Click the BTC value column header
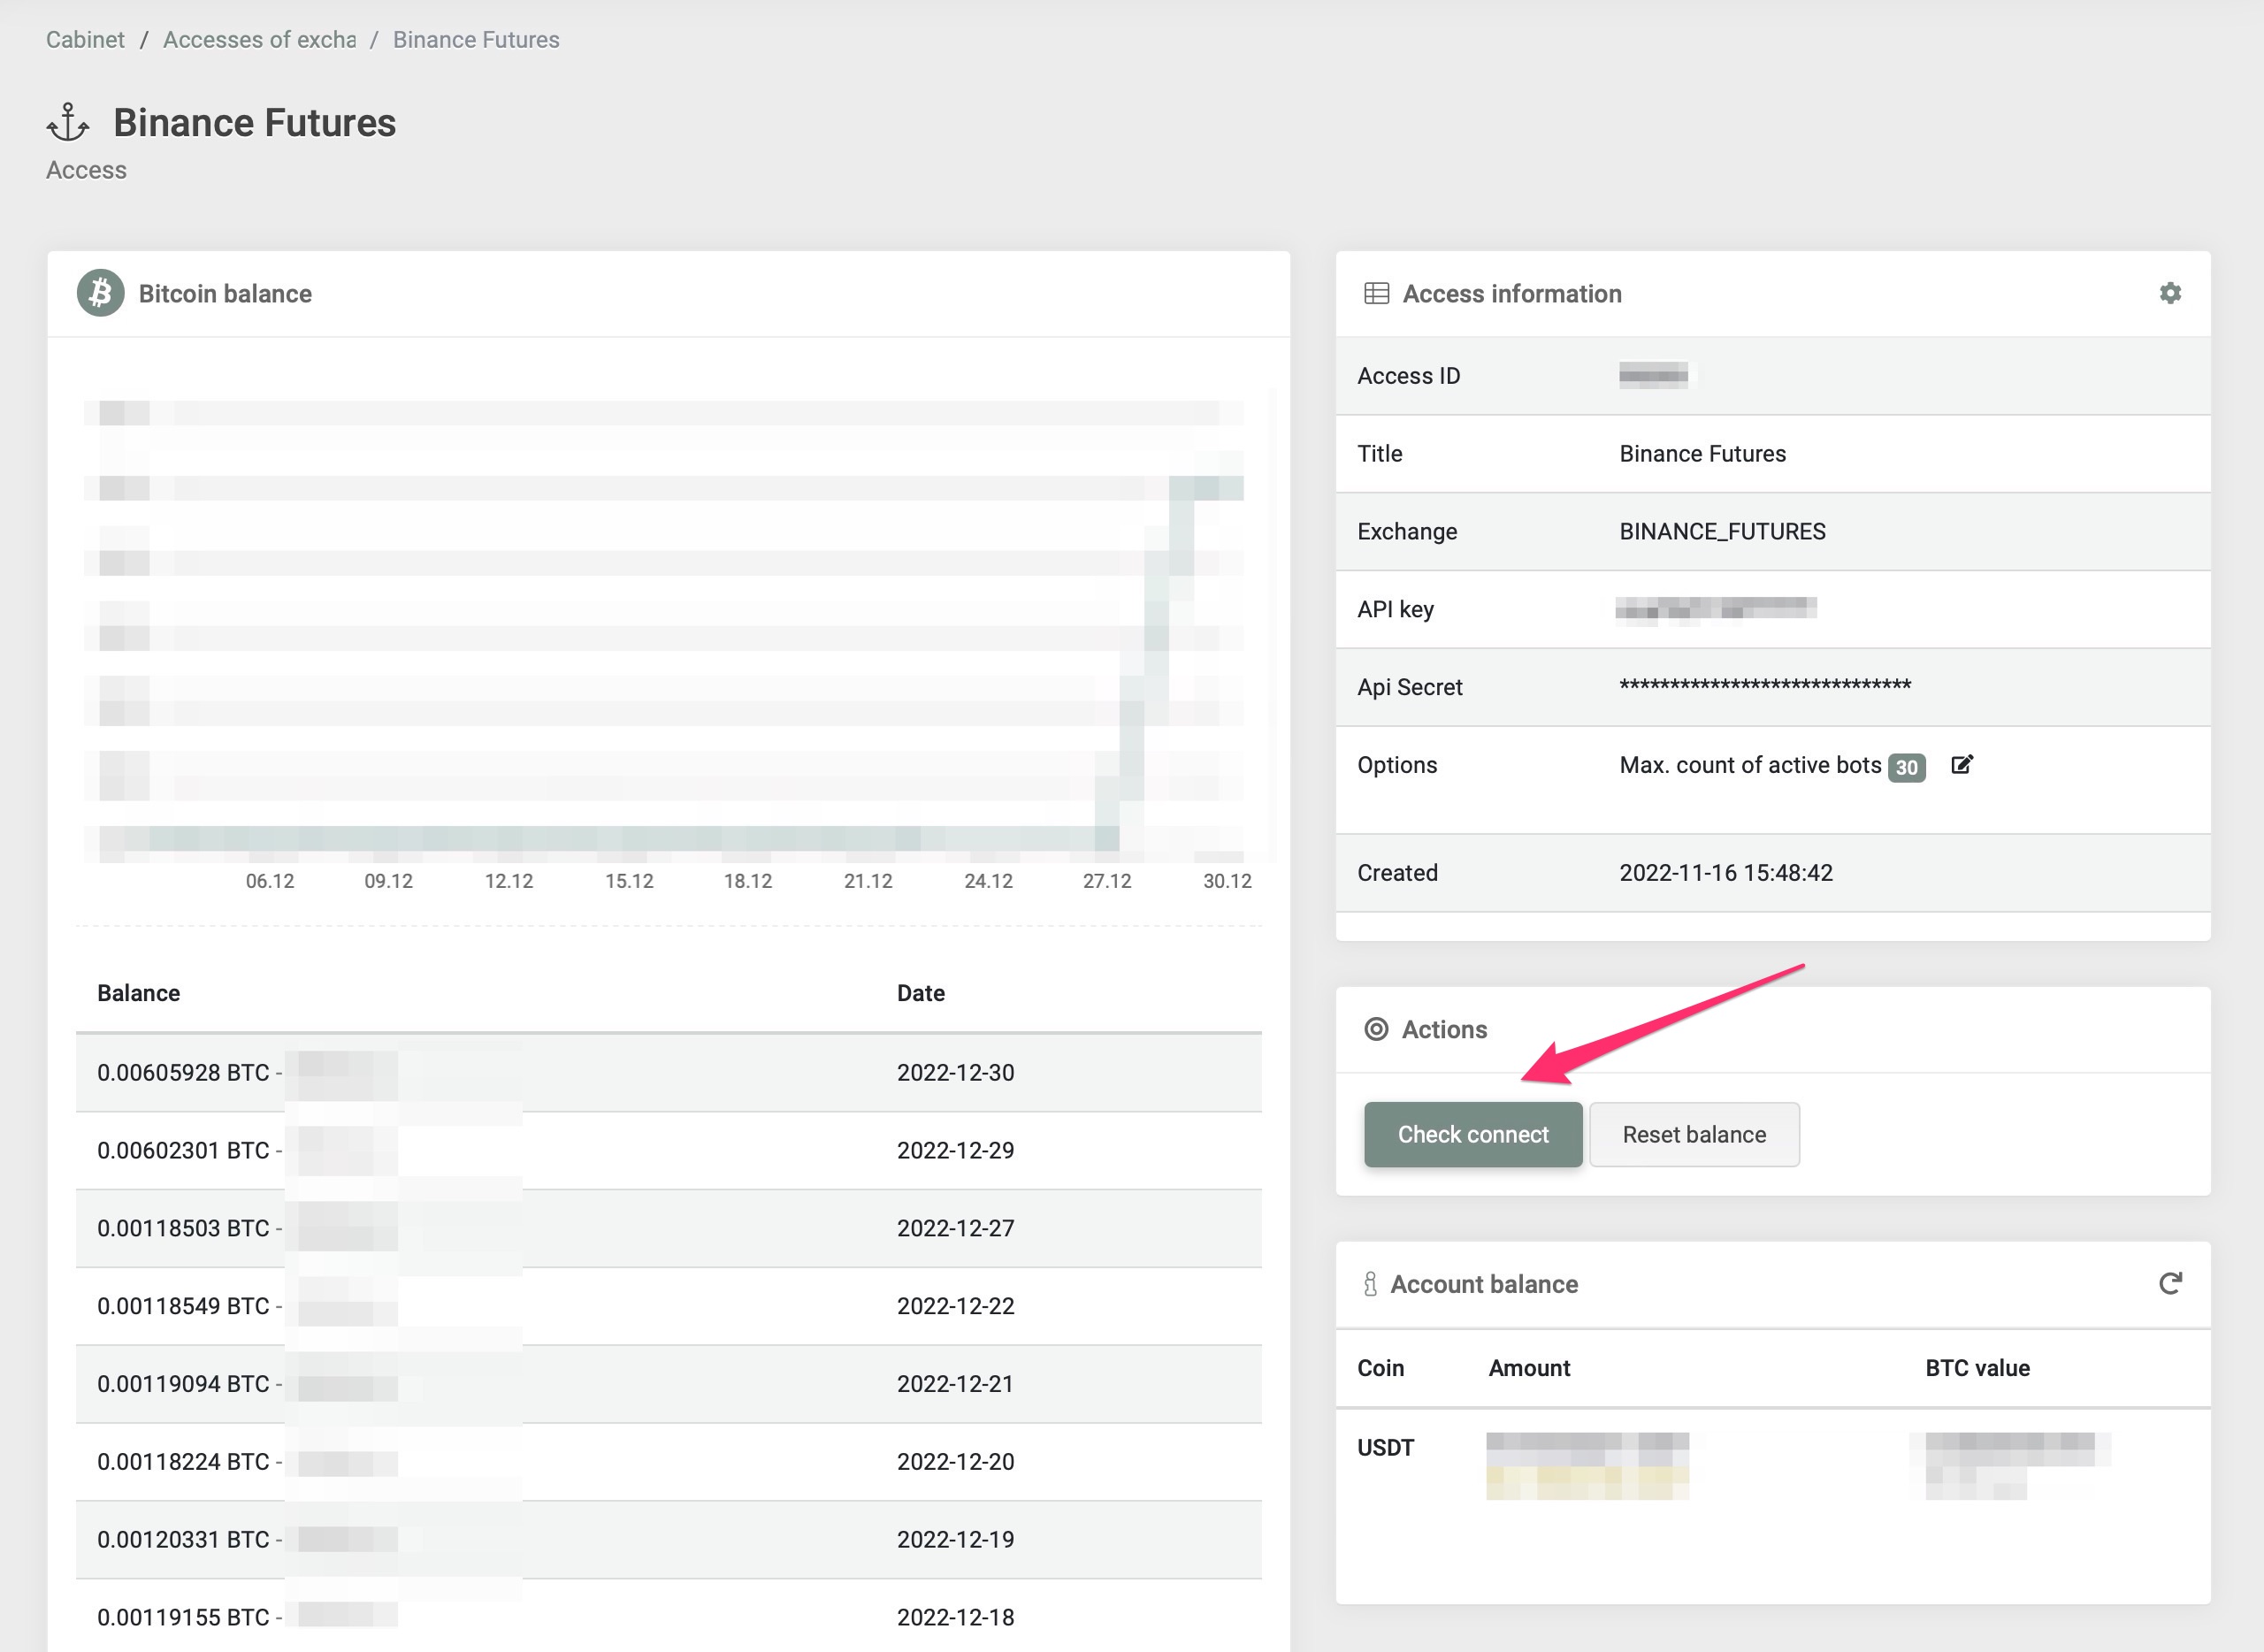2264x1652 pixels. [1977, 1368]
